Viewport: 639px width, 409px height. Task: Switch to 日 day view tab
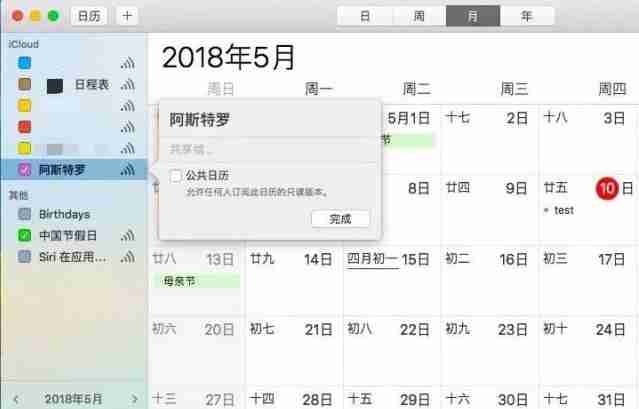pos(365,16)
